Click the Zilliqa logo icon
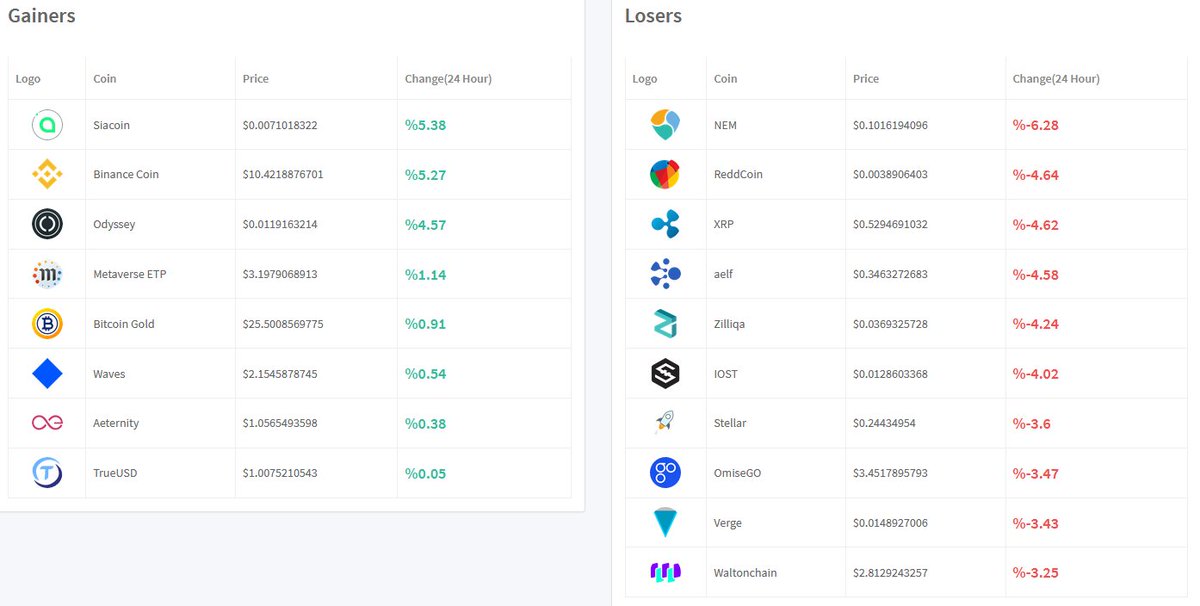The width and height of the screenshot is (1200, 606). [x=667, y=324]
